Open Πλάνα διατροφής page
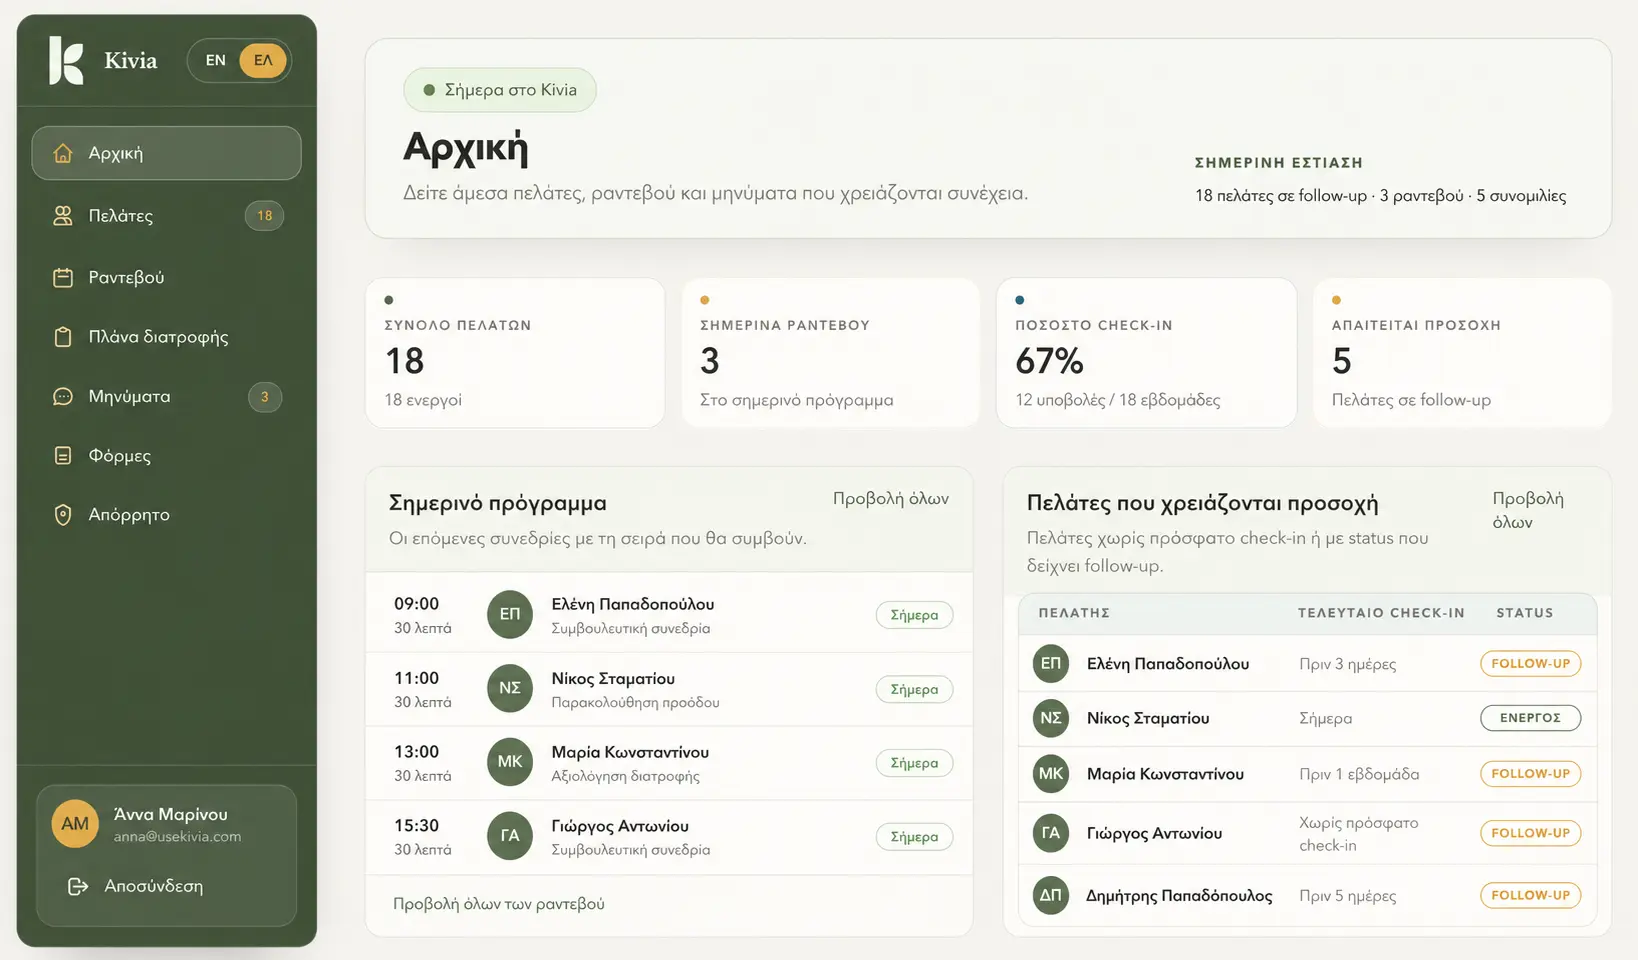Viewport: 1638px width, 960px height. 166,337
